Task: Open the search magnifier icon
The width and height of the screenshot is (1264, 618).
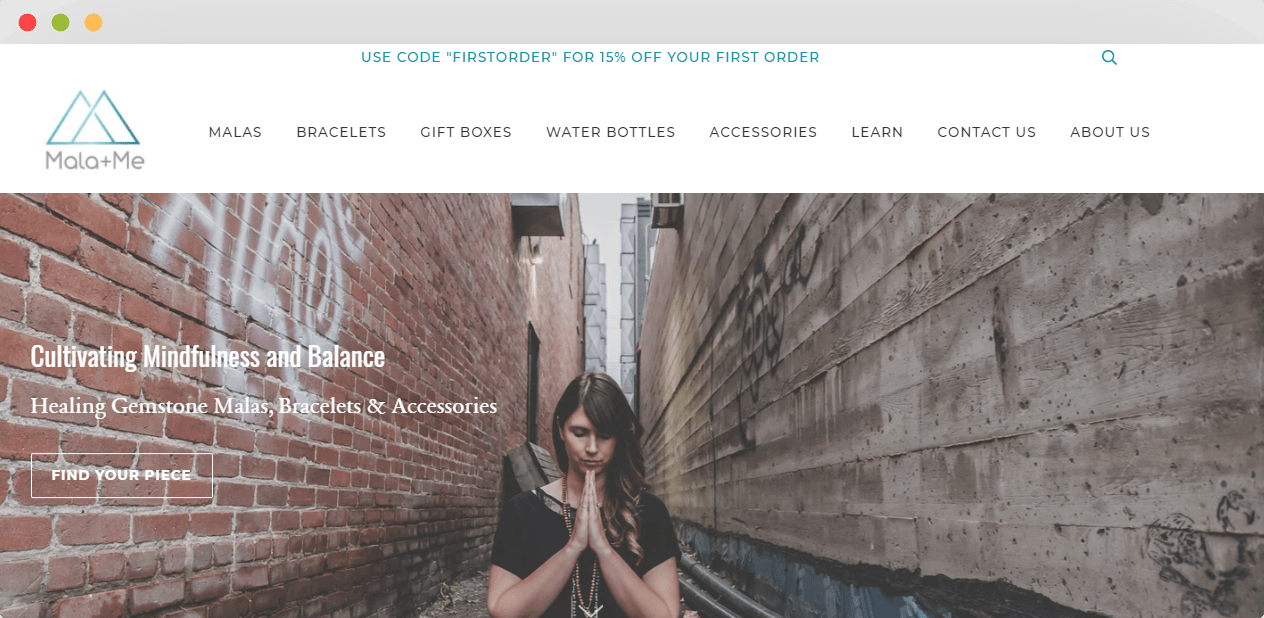Action: [x=1109, y=58]
